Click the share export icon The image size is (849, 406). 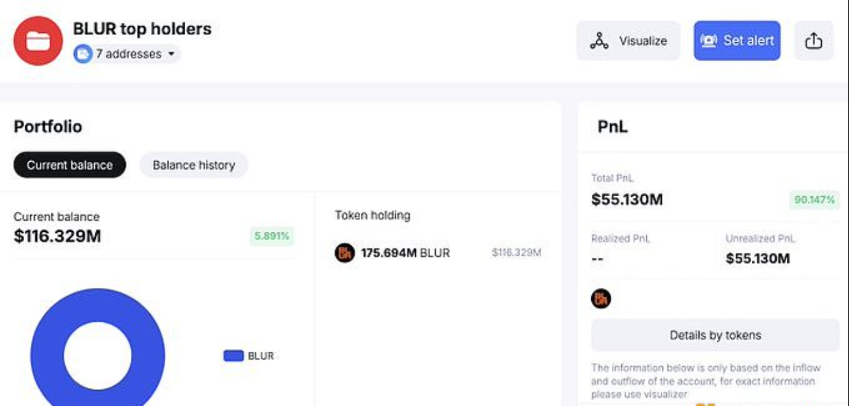813,41
